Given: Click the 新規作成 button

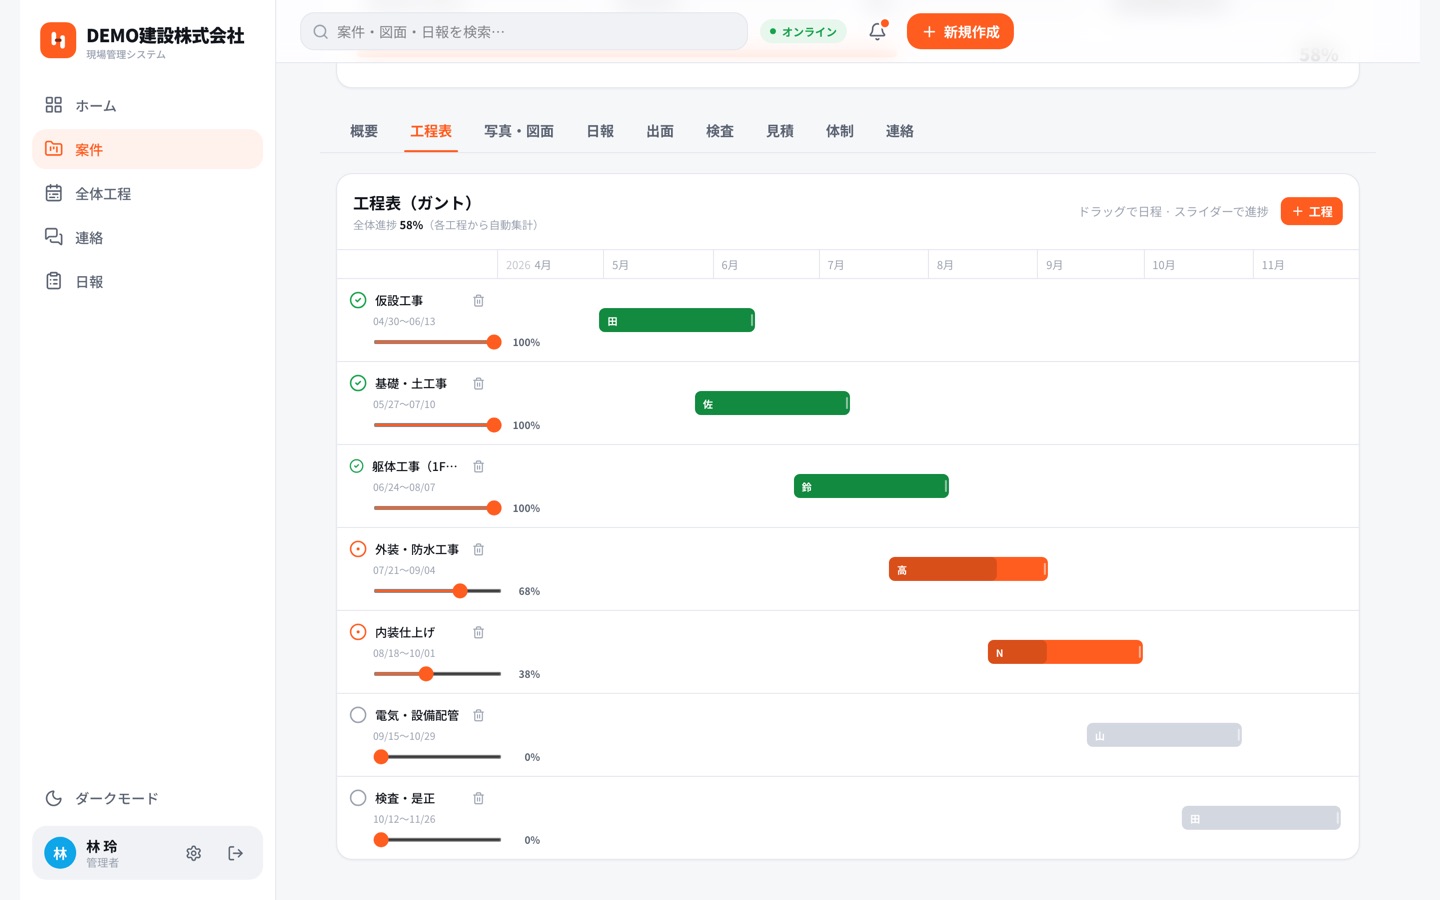Looking at the screenshot, I should pyautogui.click(x=960, y=32).
